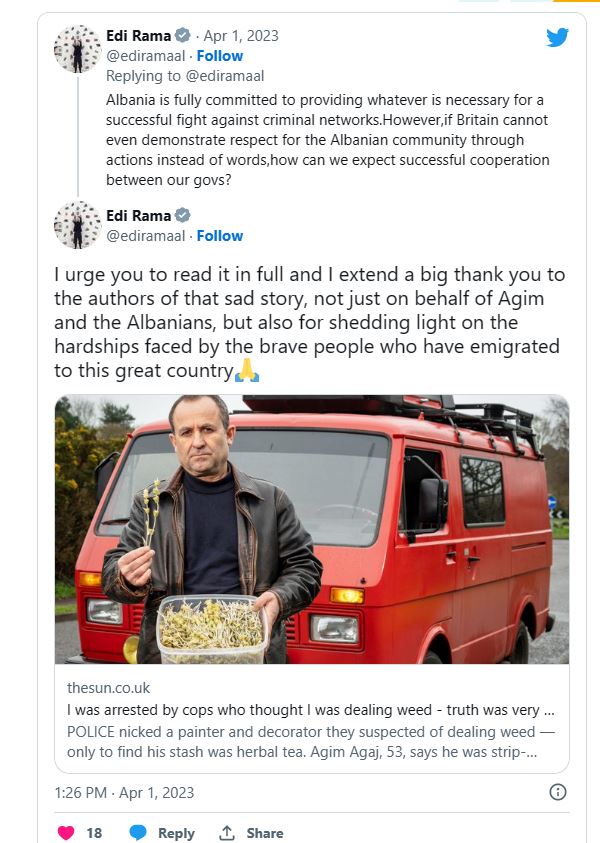Screen dimensions: 600x843
Task: Click the @ediramaal handle under the lower tweet name
Action: click(144, 236)
